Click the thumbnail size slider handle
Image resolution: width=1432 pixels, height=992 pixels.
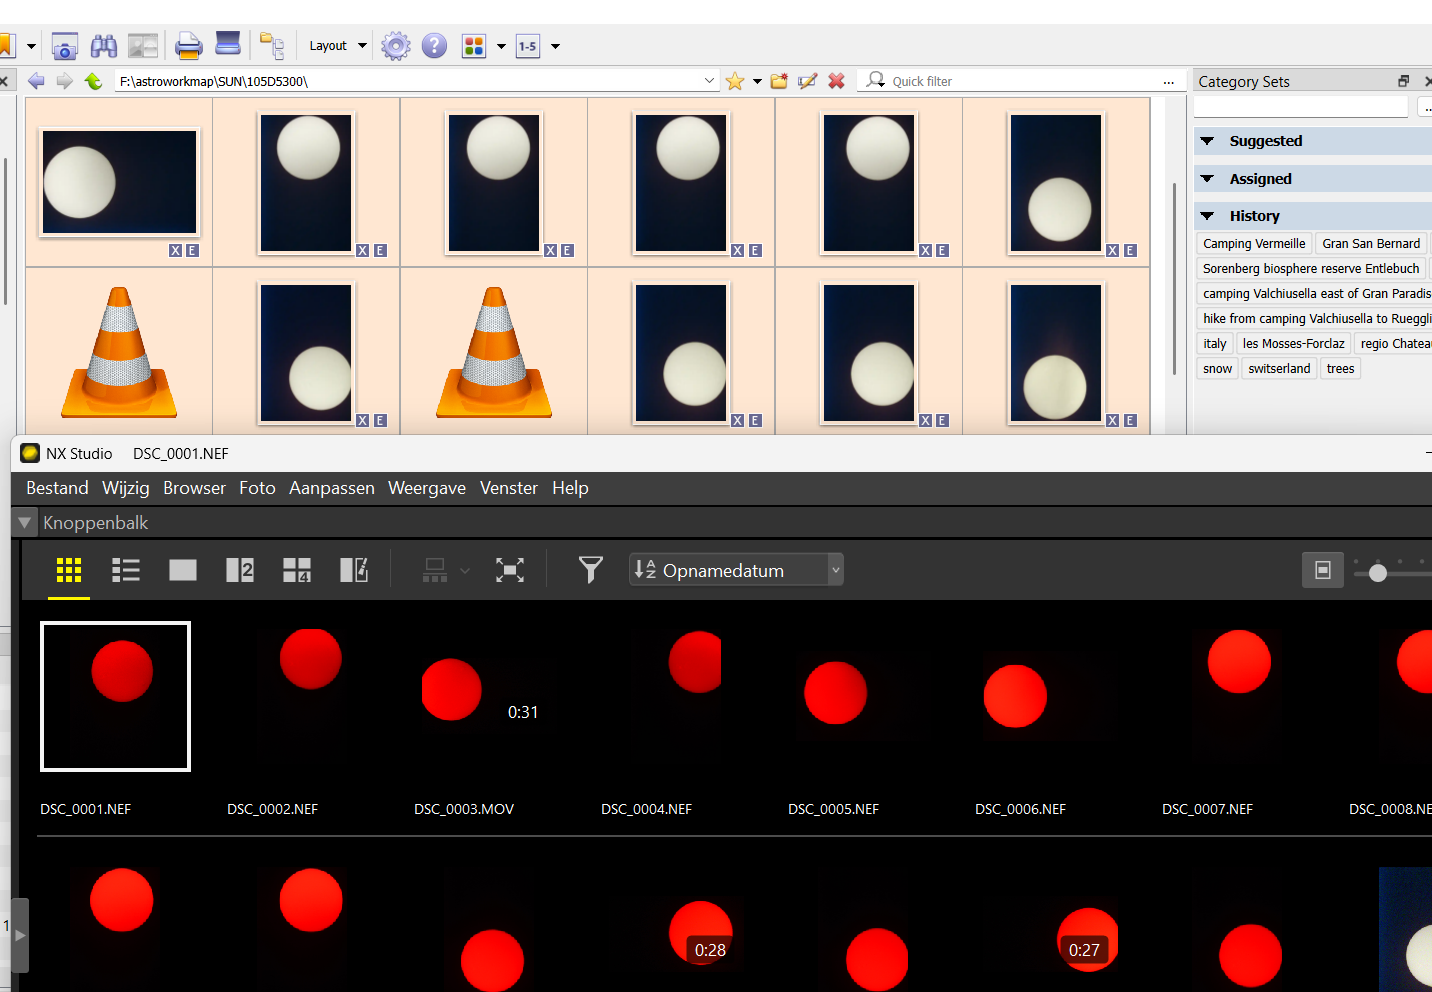pos(1378,573)
